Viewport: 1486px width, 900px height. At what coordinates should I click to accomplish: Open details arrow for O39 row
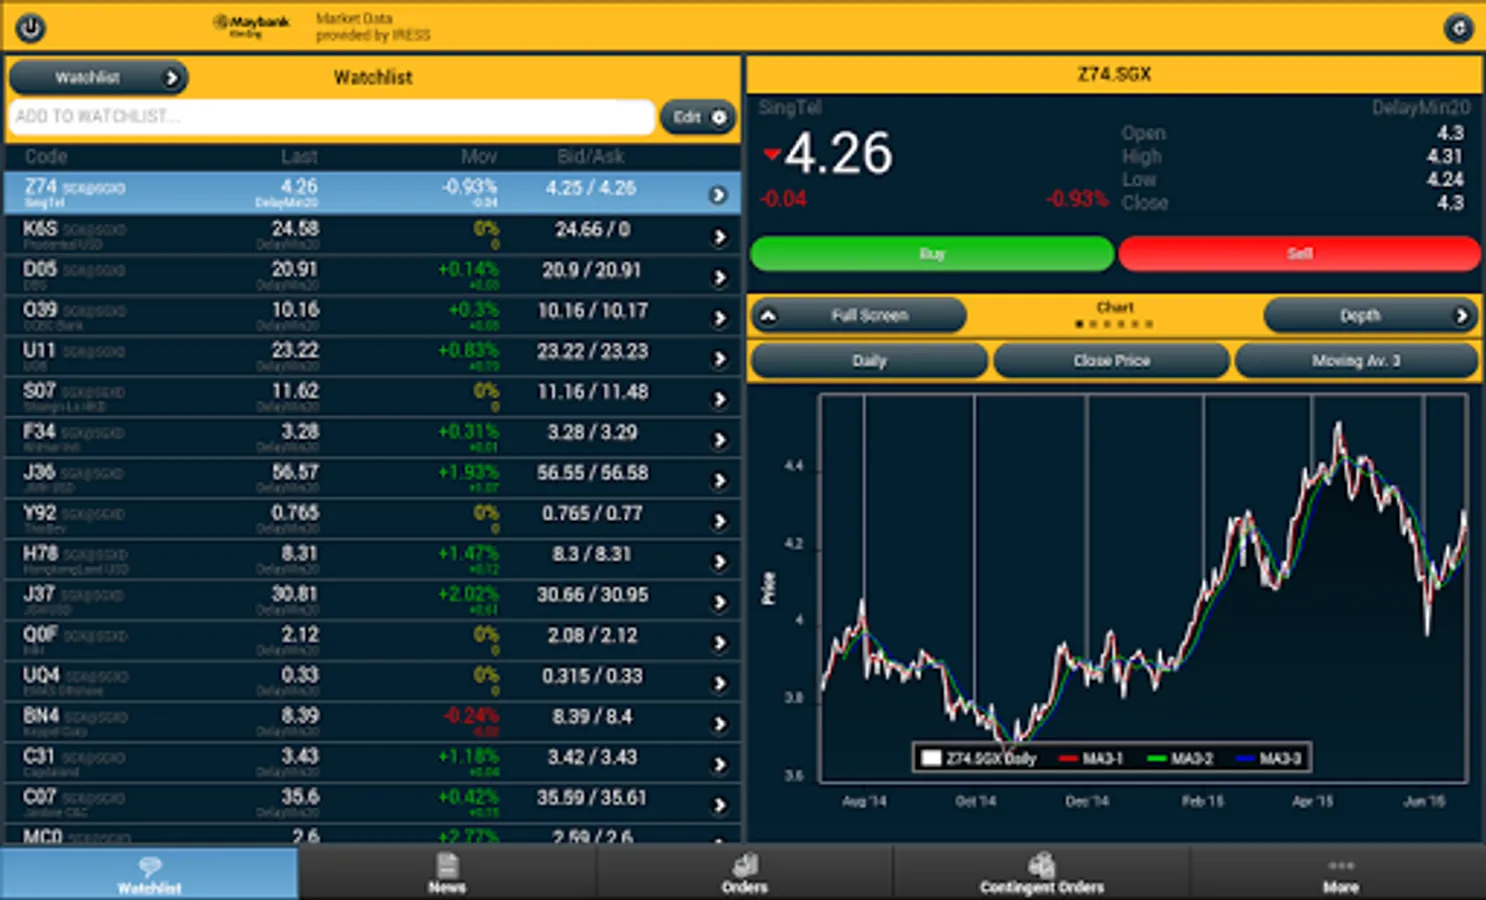[718, 318]
